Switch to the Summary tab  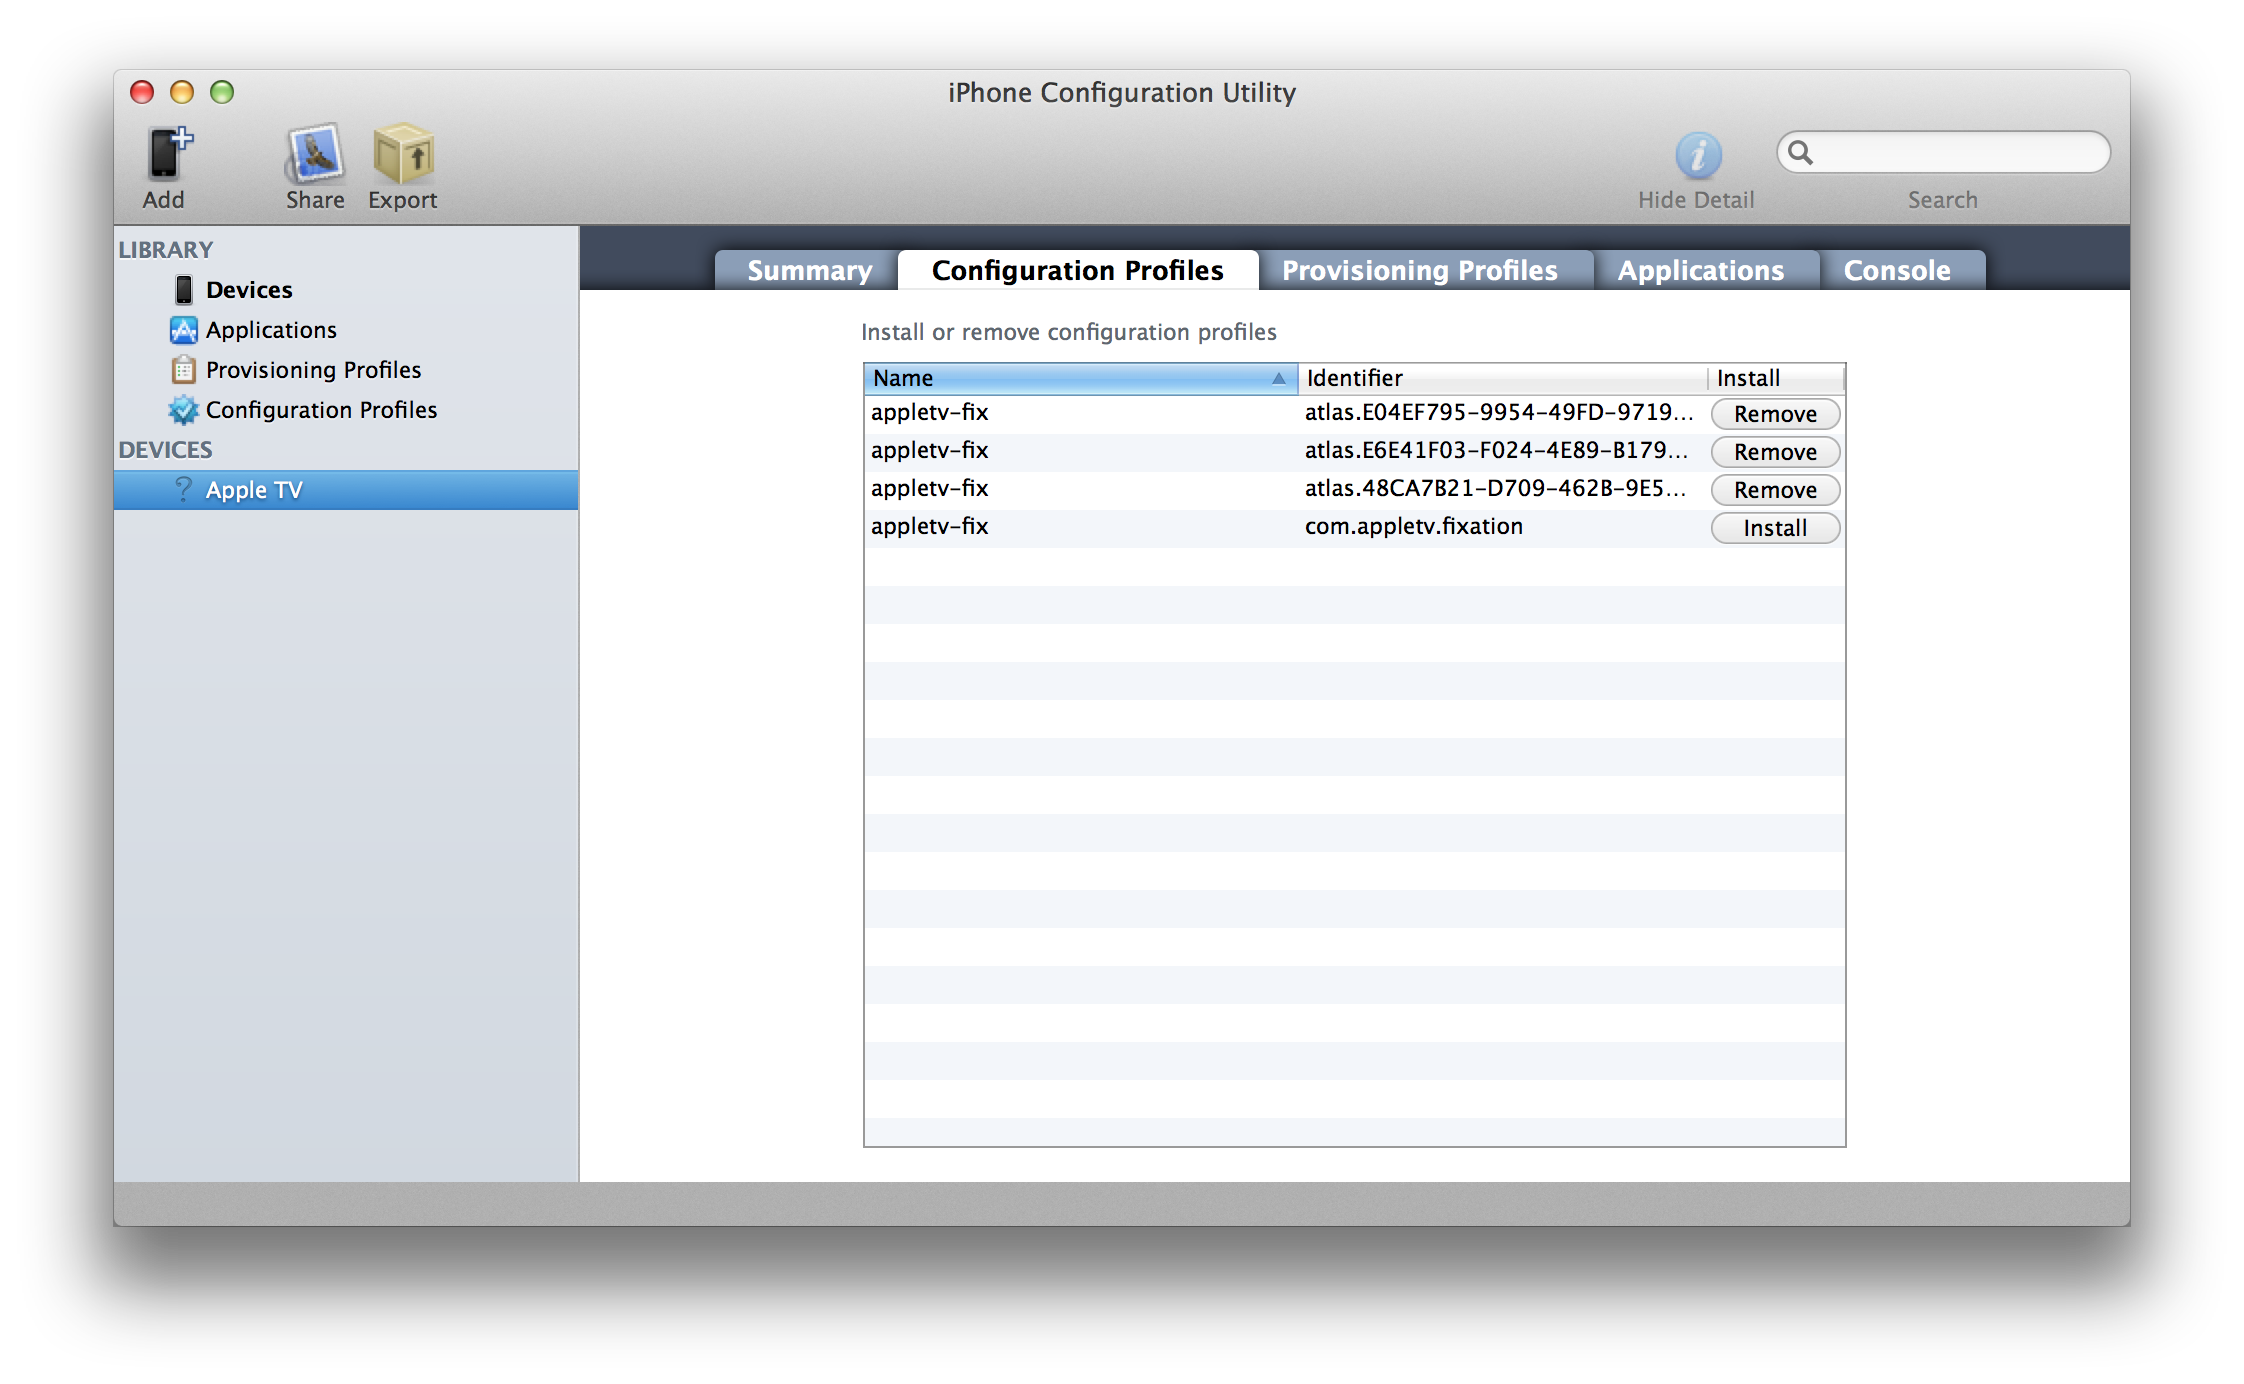(x=809, y=270)
